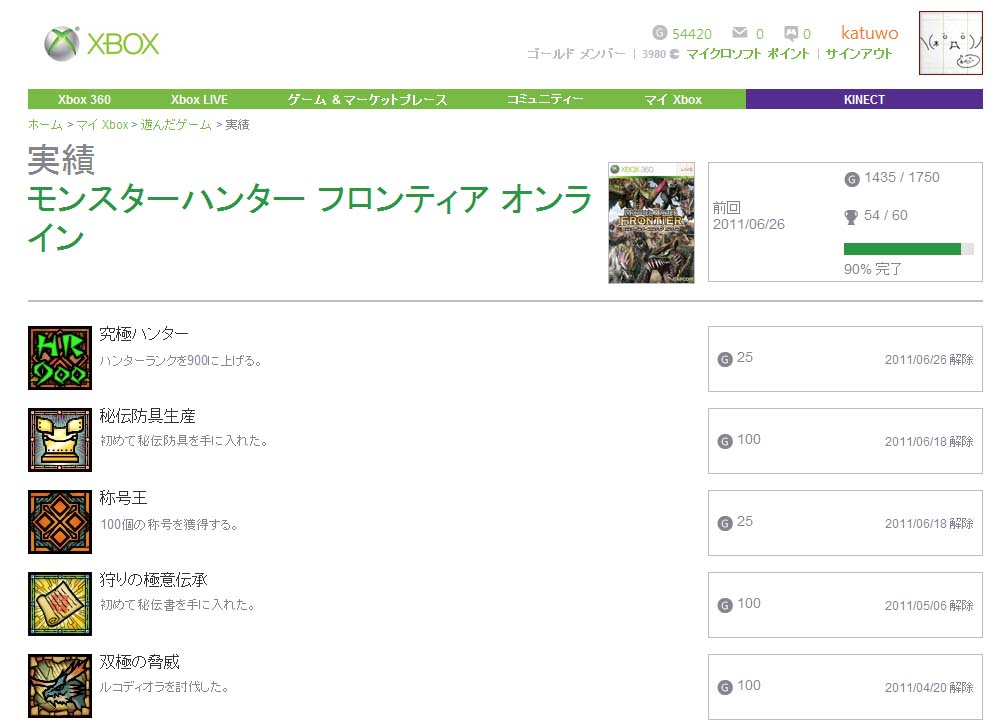Click the 狩りの極意伝承 achievement title
996x725 pixels.
(153, 580)
